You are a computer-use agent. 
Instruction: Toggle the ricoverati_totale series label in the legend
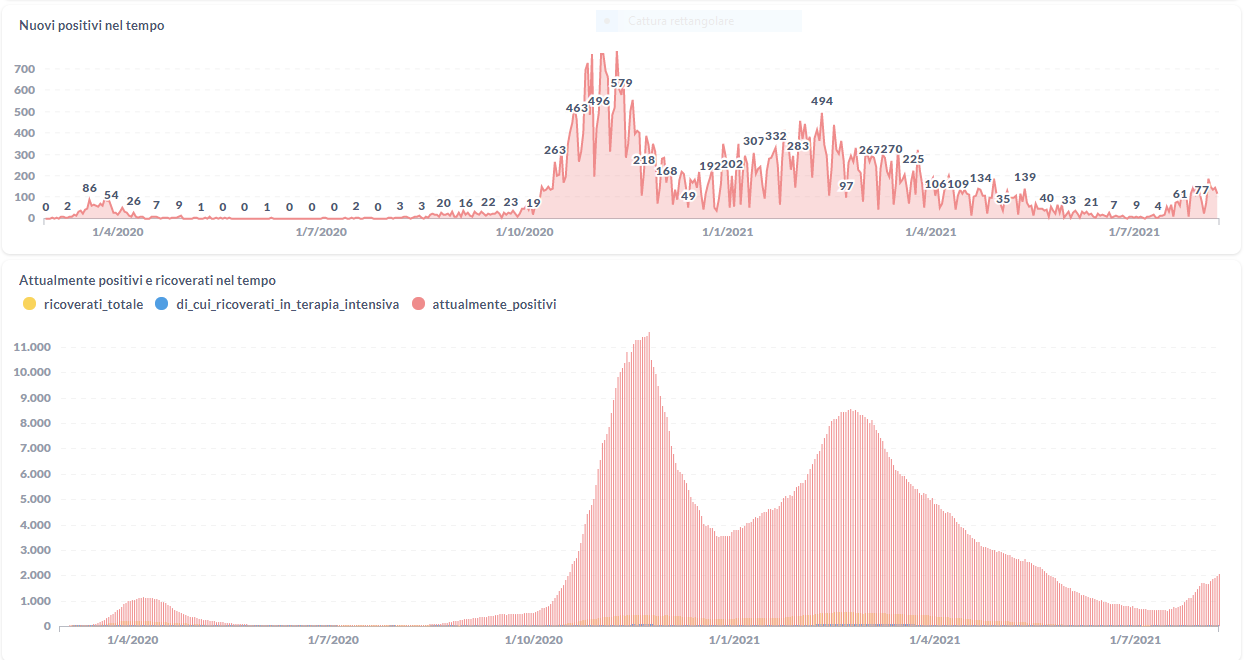93,304
